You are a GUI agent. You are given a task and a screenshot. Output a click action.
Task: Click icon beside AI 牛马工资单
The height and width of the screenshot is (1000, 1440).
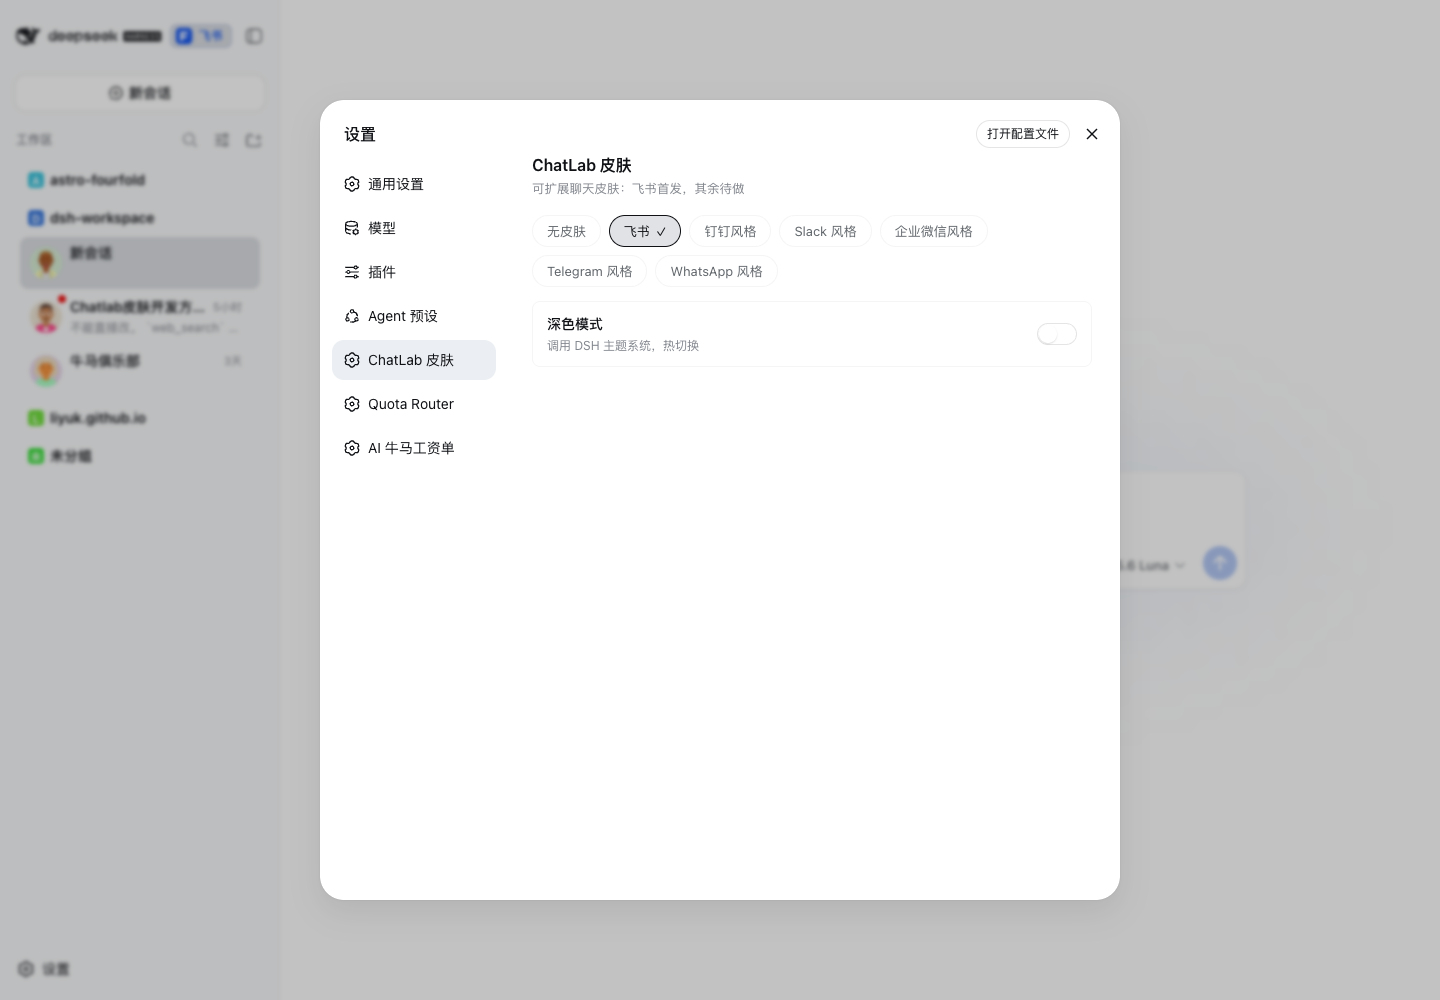point(352,448)
